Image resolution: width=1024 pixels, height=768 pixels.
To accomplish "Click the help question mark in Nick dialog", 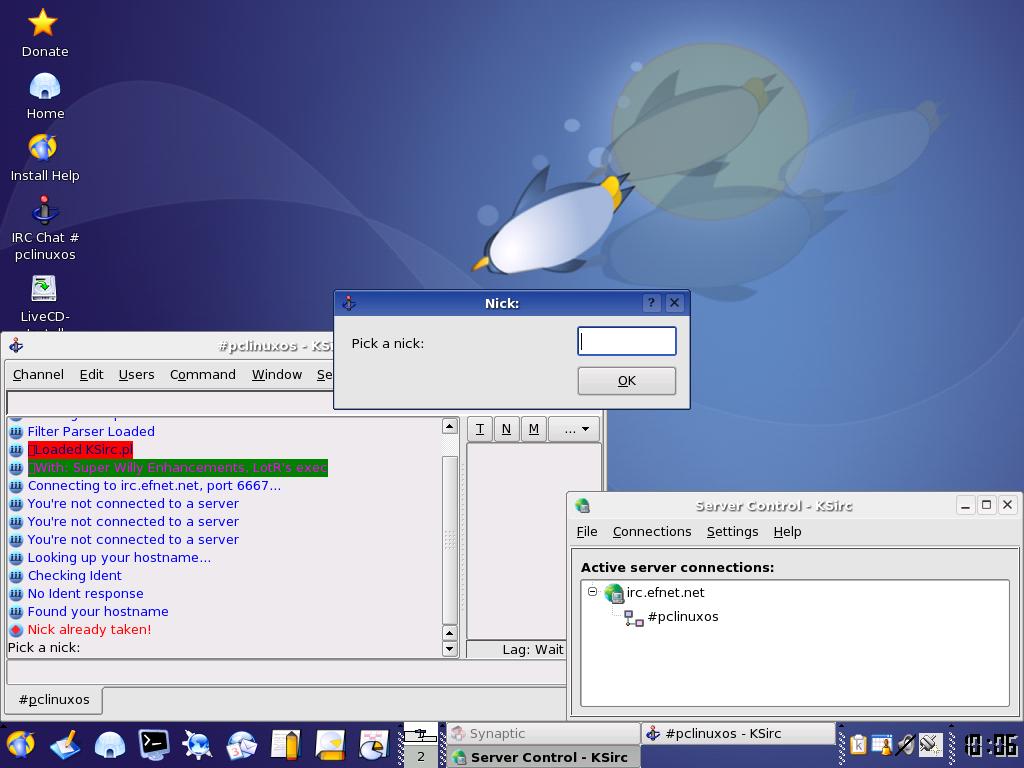I will point(651,303).
